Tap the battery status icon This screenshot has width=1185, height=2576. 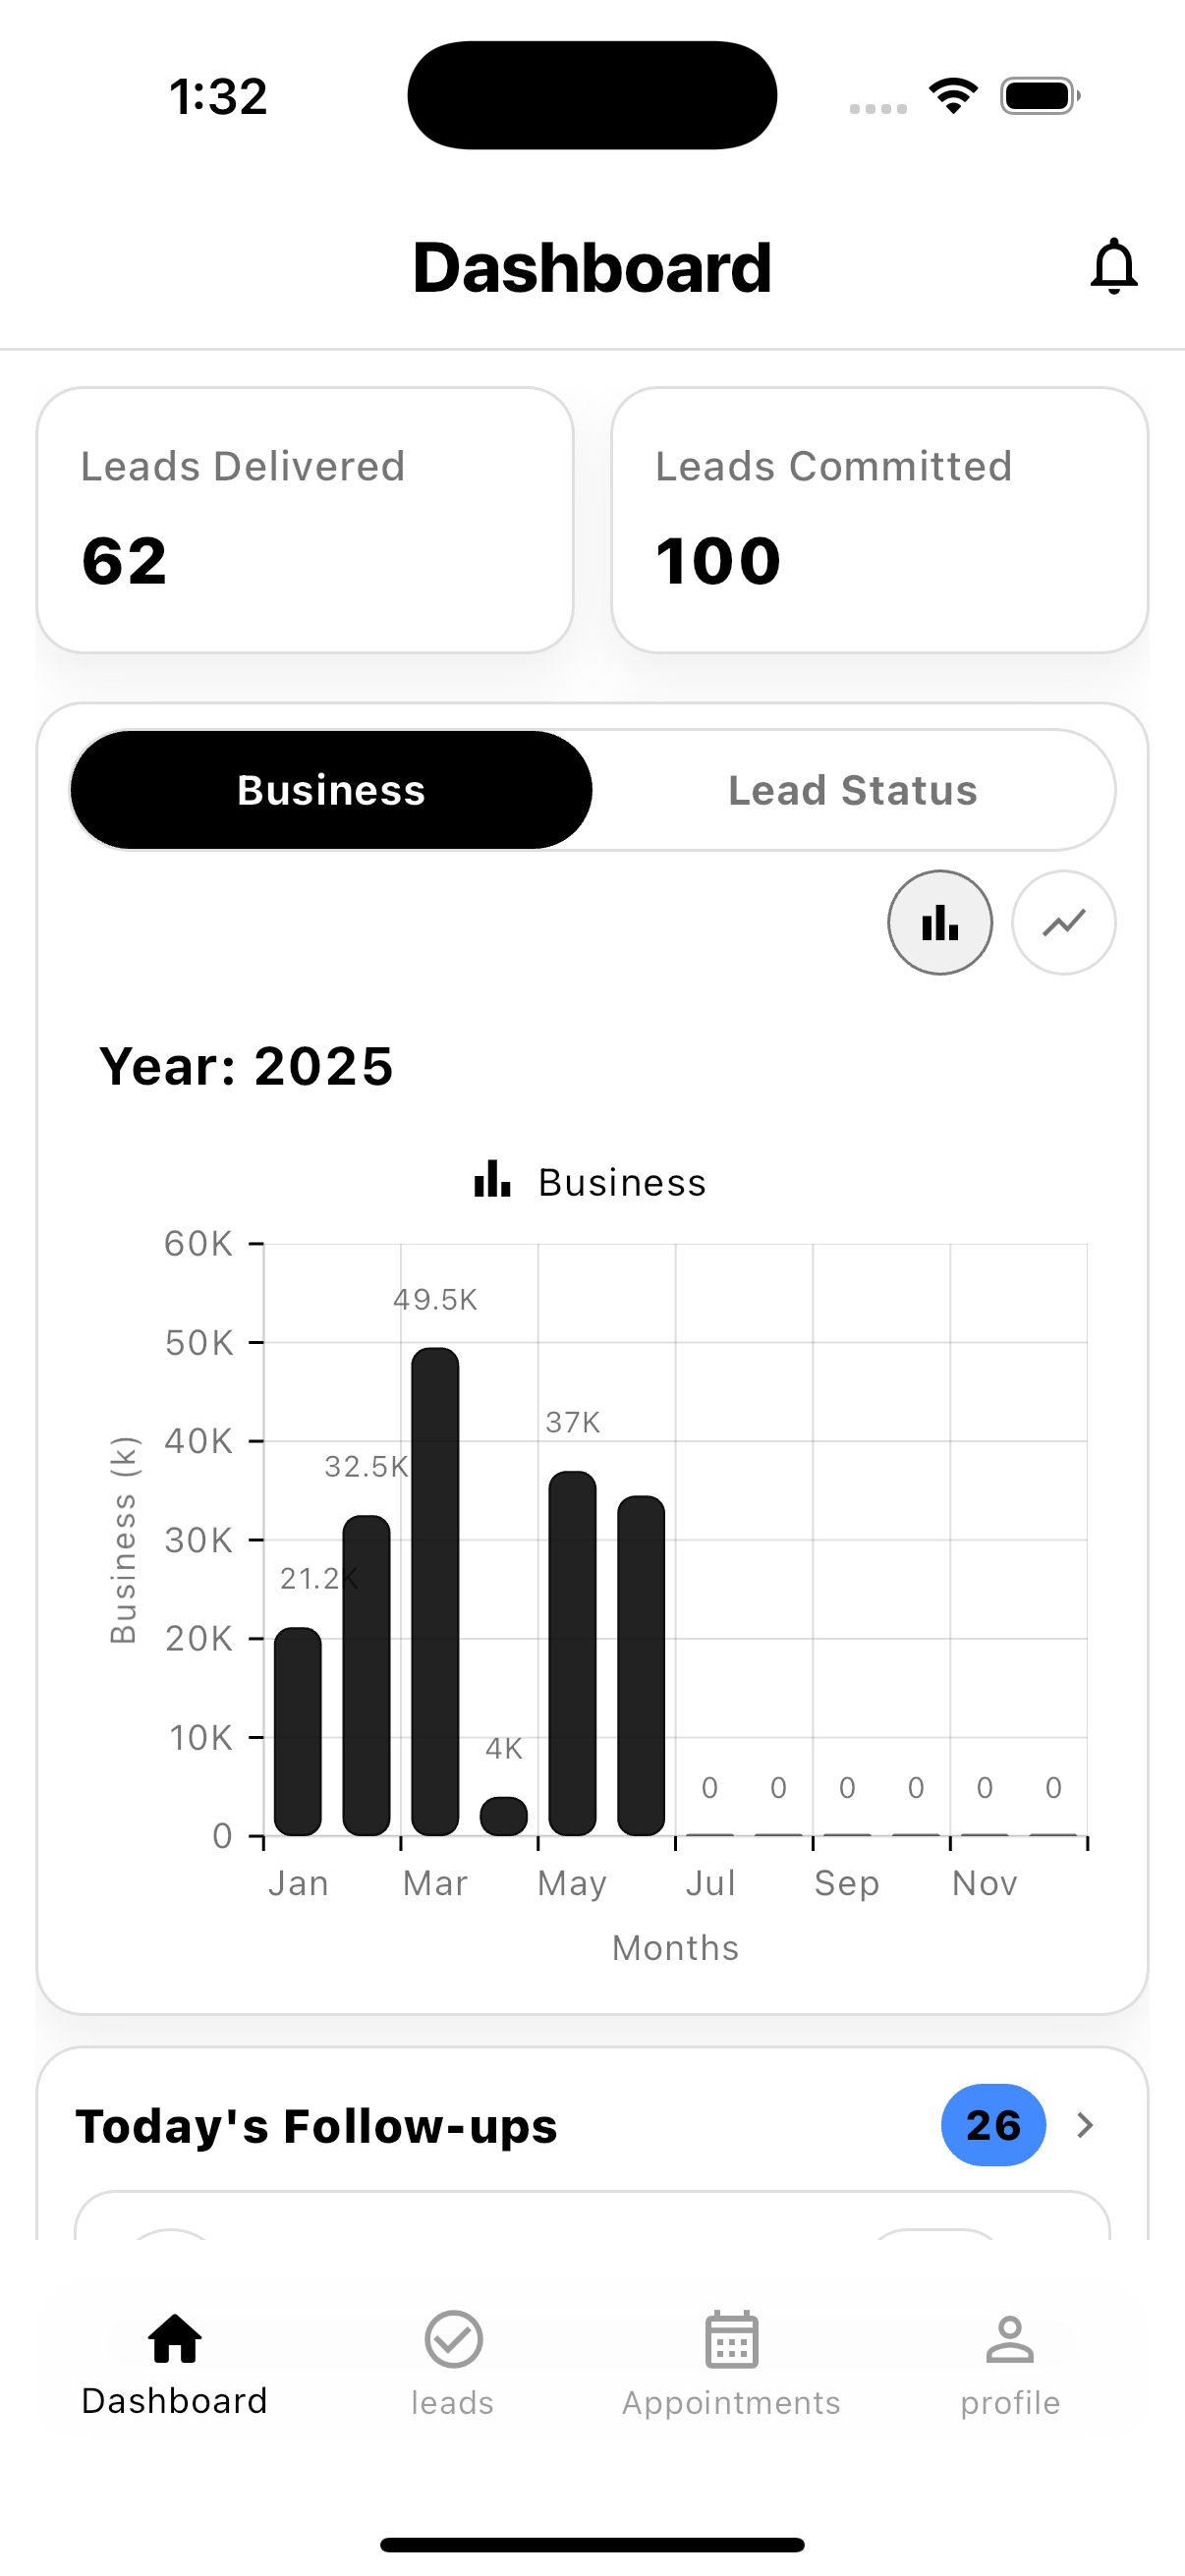point(1039,96)
